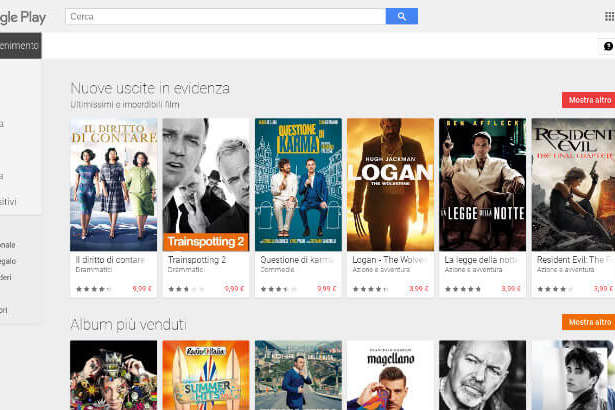Click the star rating of Resident Evil

point(555,289)
